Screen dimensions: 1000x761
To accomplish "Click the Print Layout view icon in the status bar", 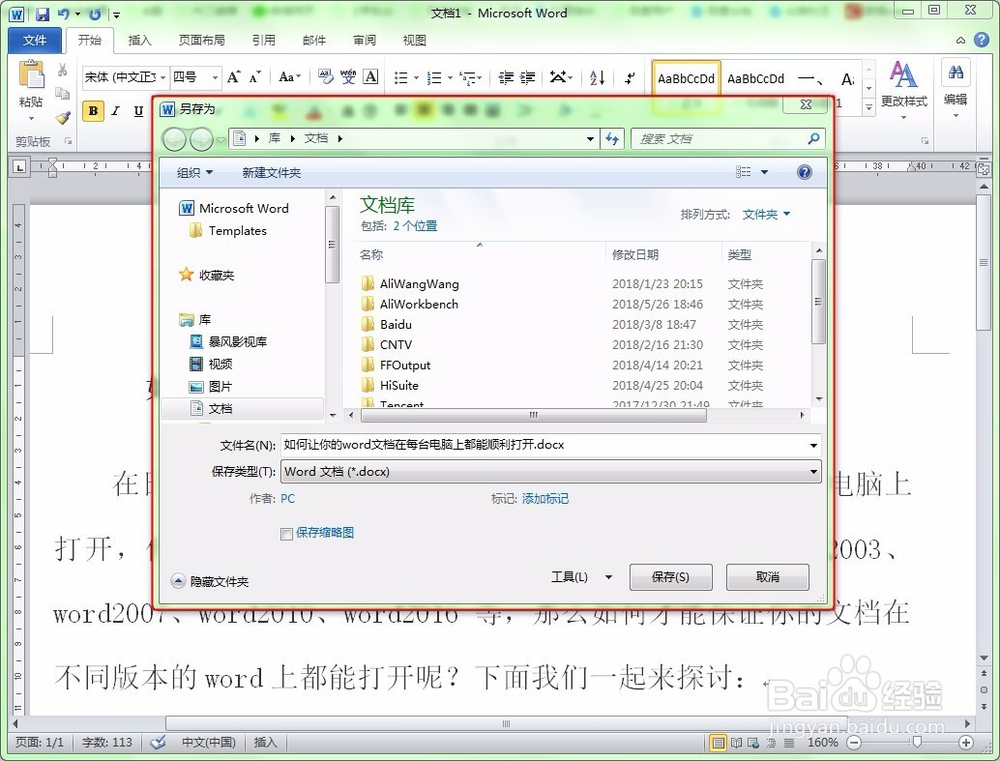I will [x=718, y=743].
